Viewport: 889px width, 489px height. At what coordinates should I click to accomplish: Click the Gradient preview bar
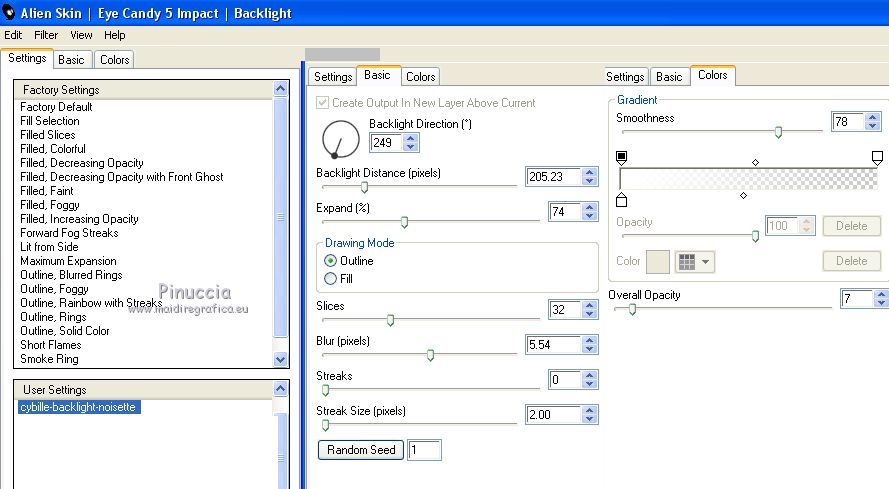[x=749, y=179]
